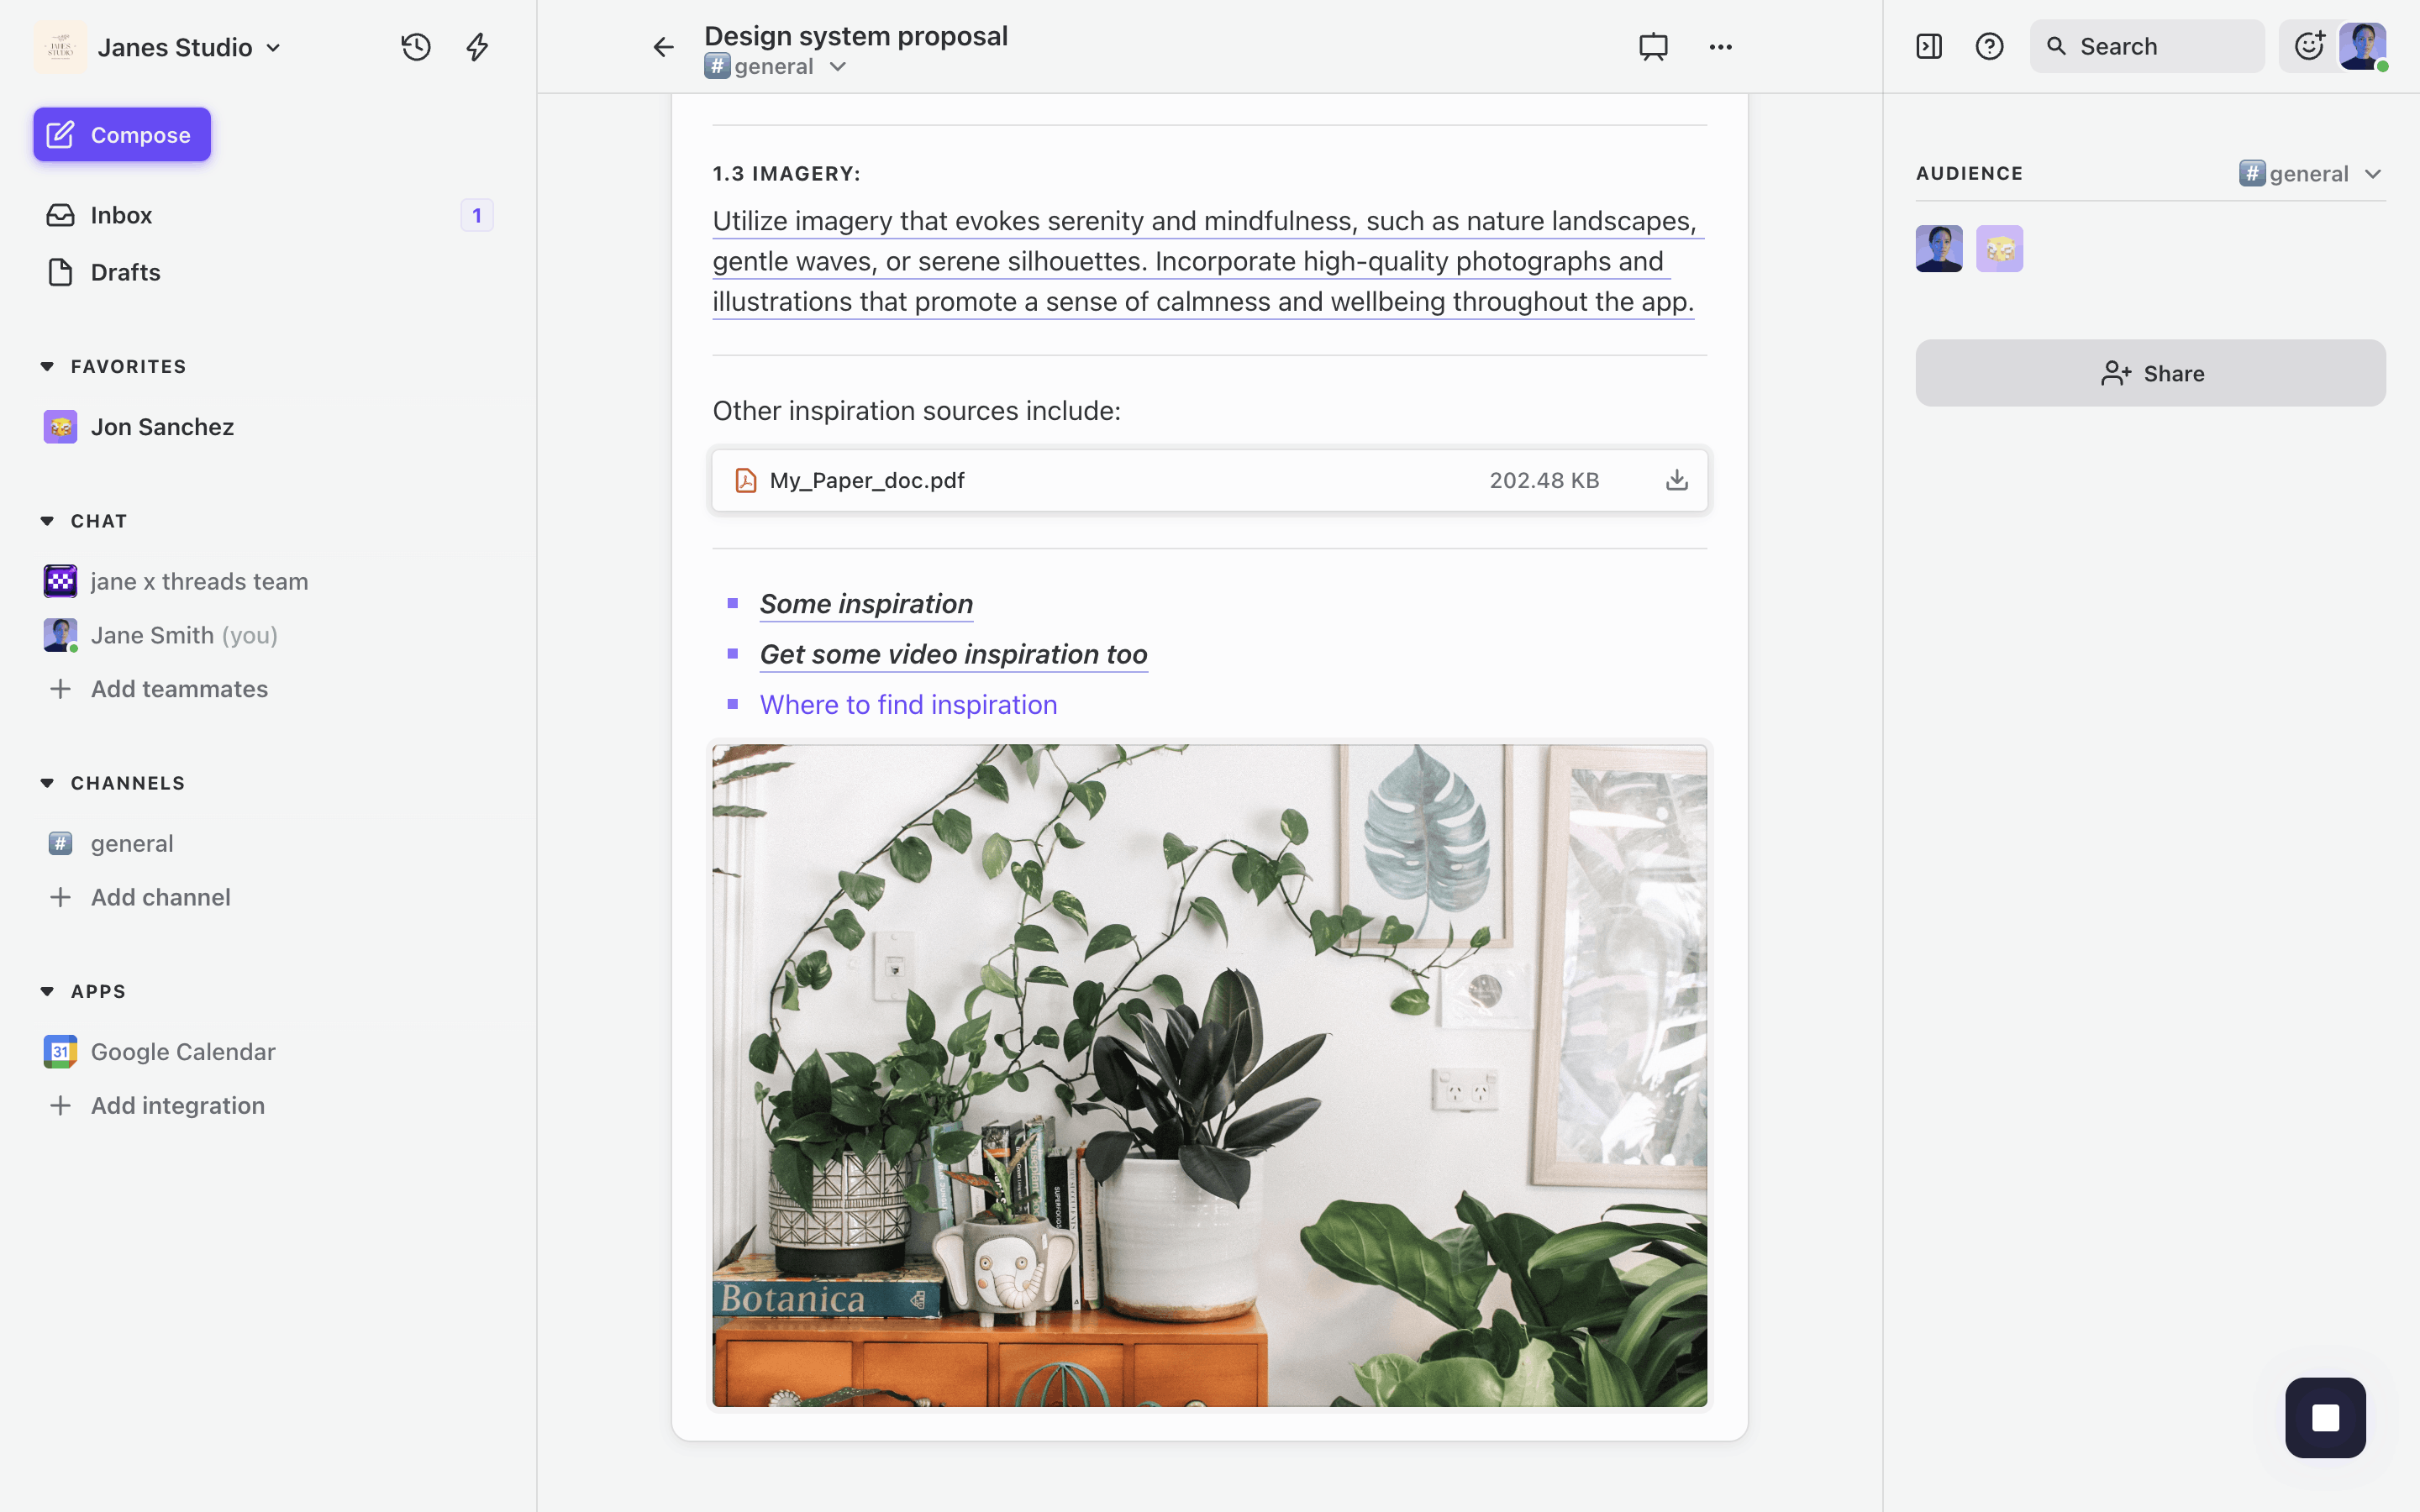The image size is (2420, 1512).
Task: Collapse the Channels section
Action: (47, 783)
